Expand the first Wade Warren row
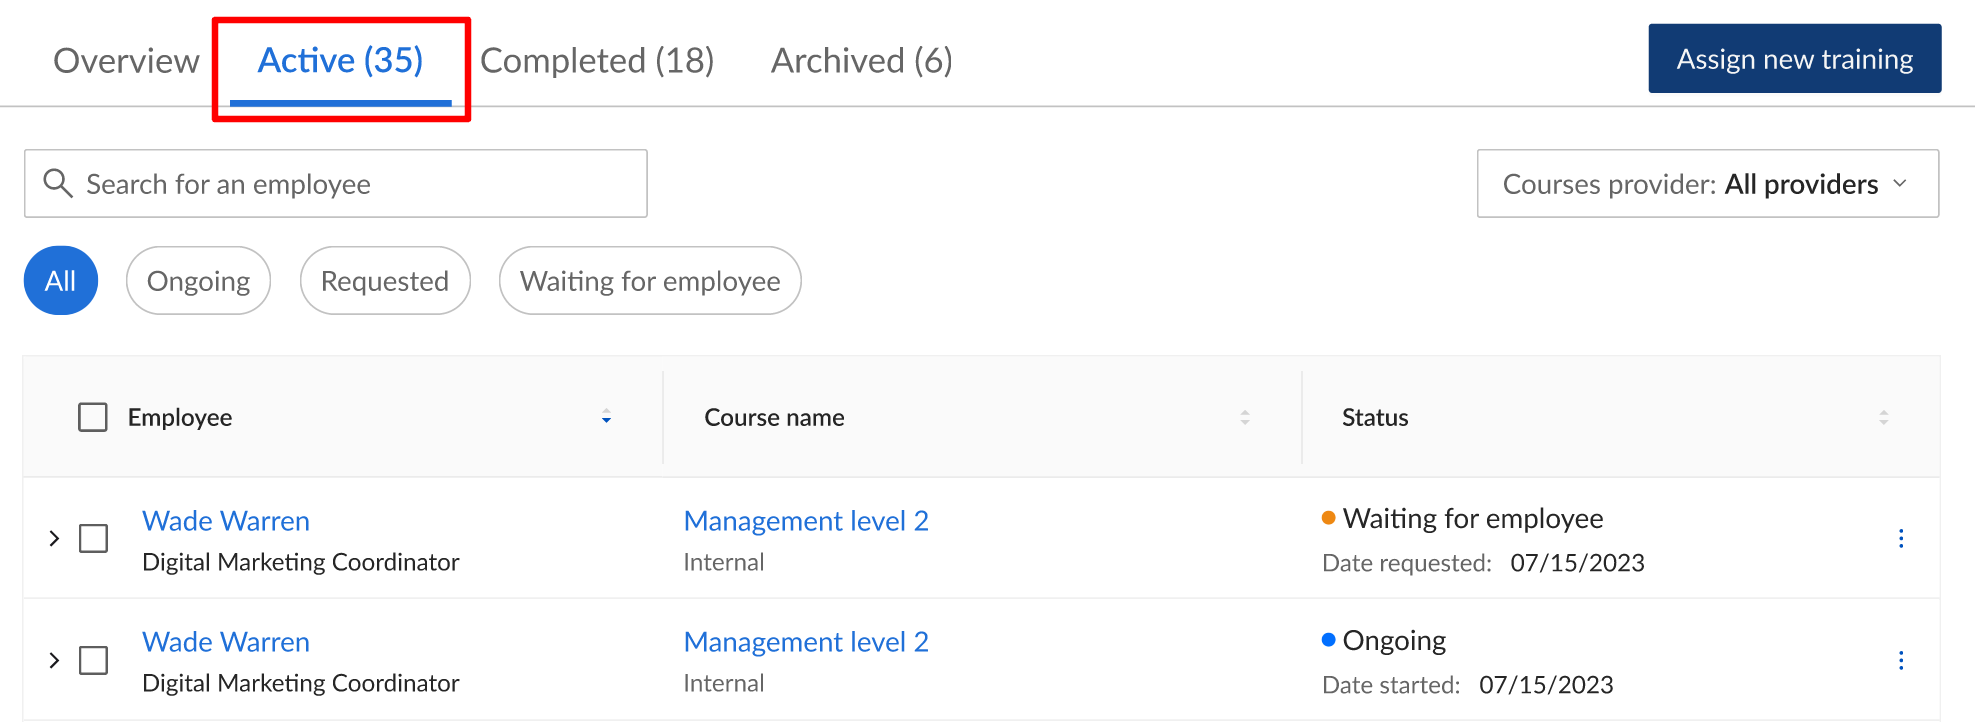Image resolution: width=1975 pixels, height=722 pixels. 54,539
